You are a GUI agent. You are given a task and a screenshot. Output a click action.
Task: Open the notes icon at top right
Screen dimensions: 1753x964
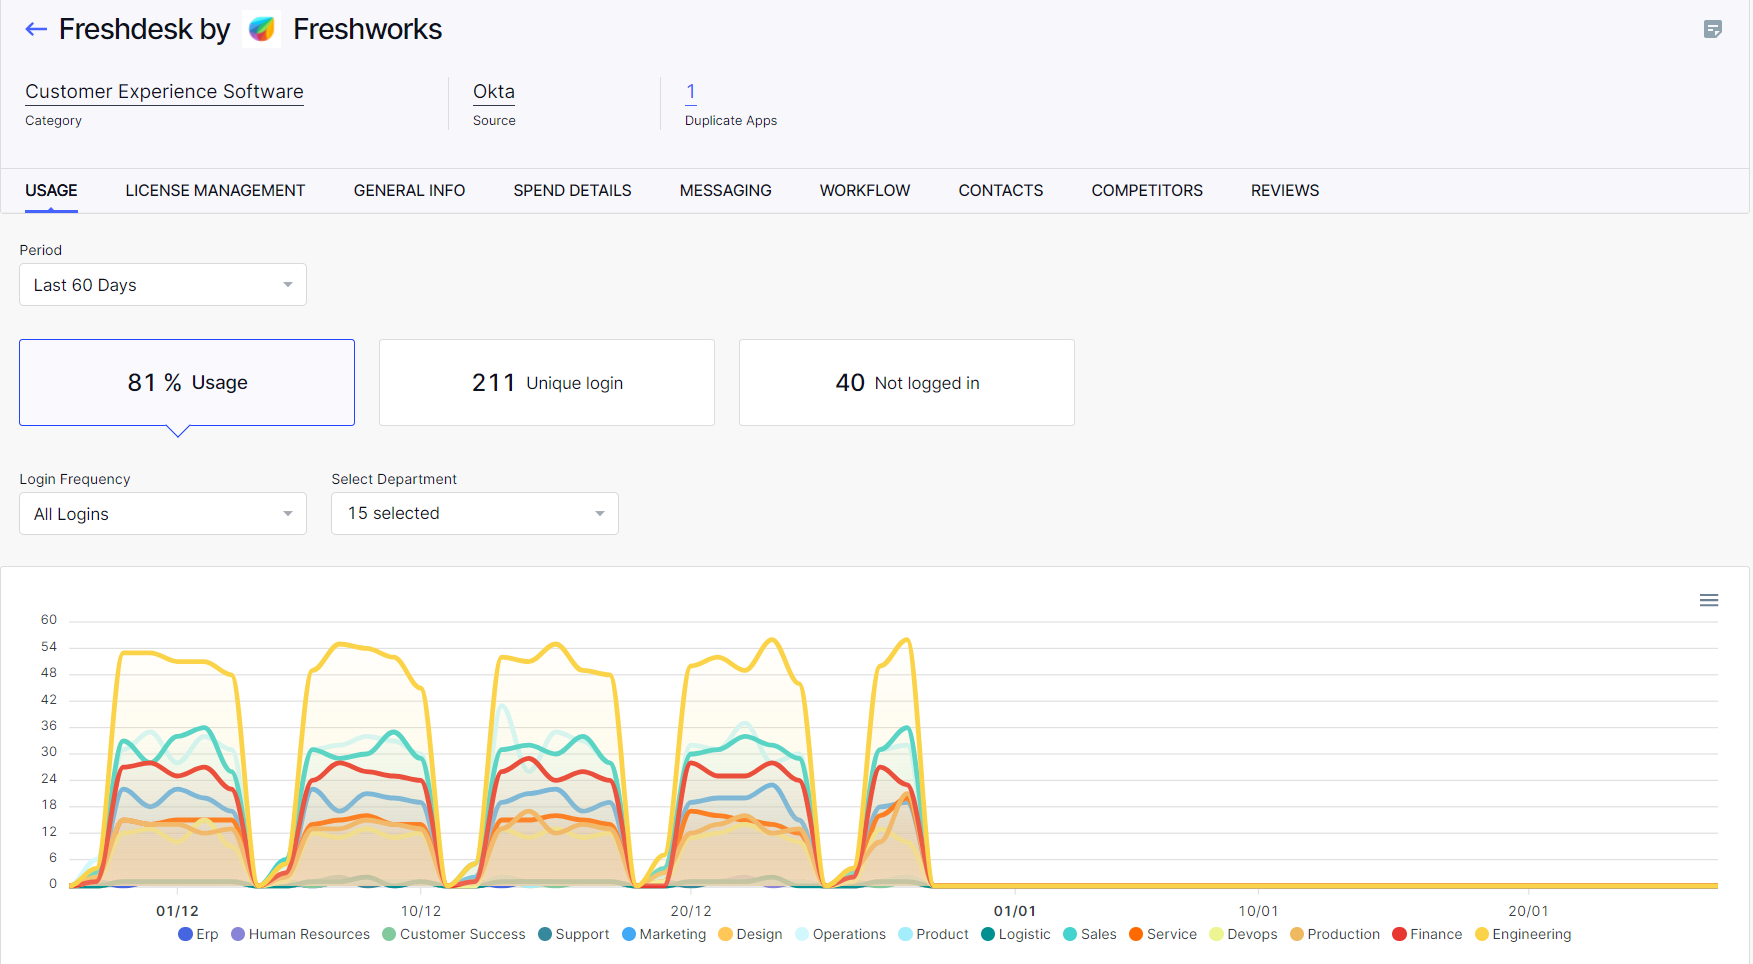(x=1712, y=29)
